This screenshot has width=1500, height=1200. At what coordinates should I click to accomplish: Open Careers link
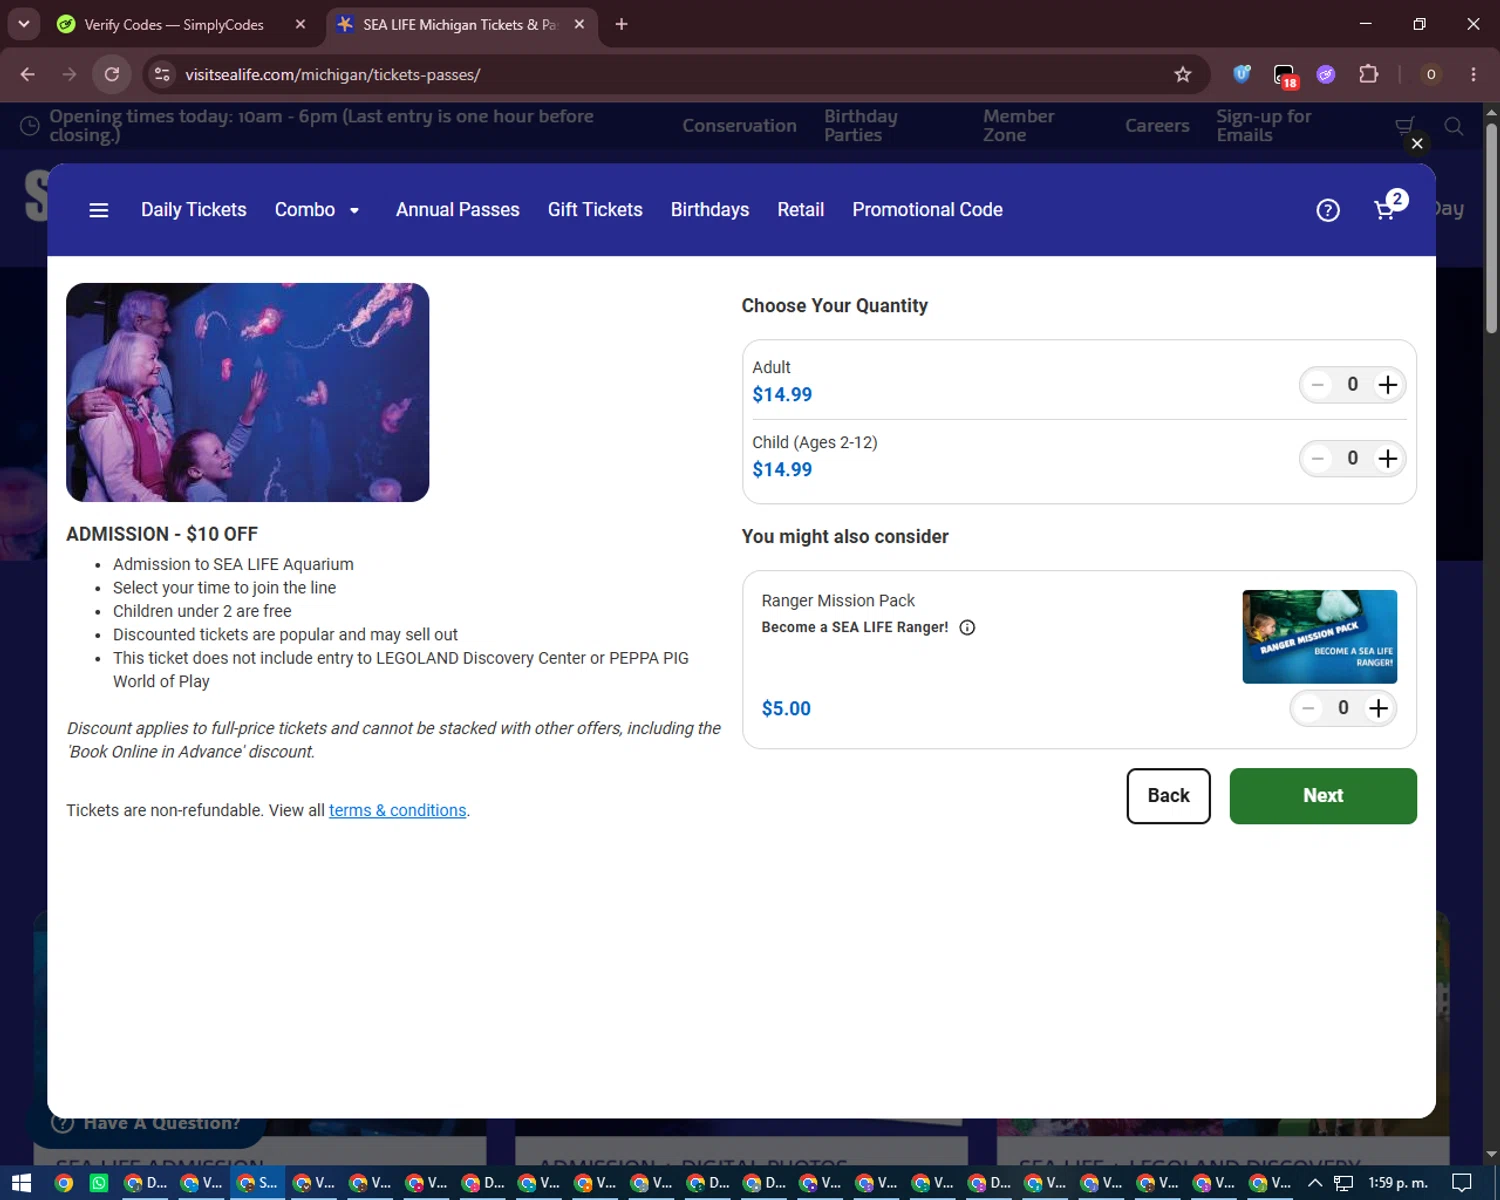coord(1157,126)
